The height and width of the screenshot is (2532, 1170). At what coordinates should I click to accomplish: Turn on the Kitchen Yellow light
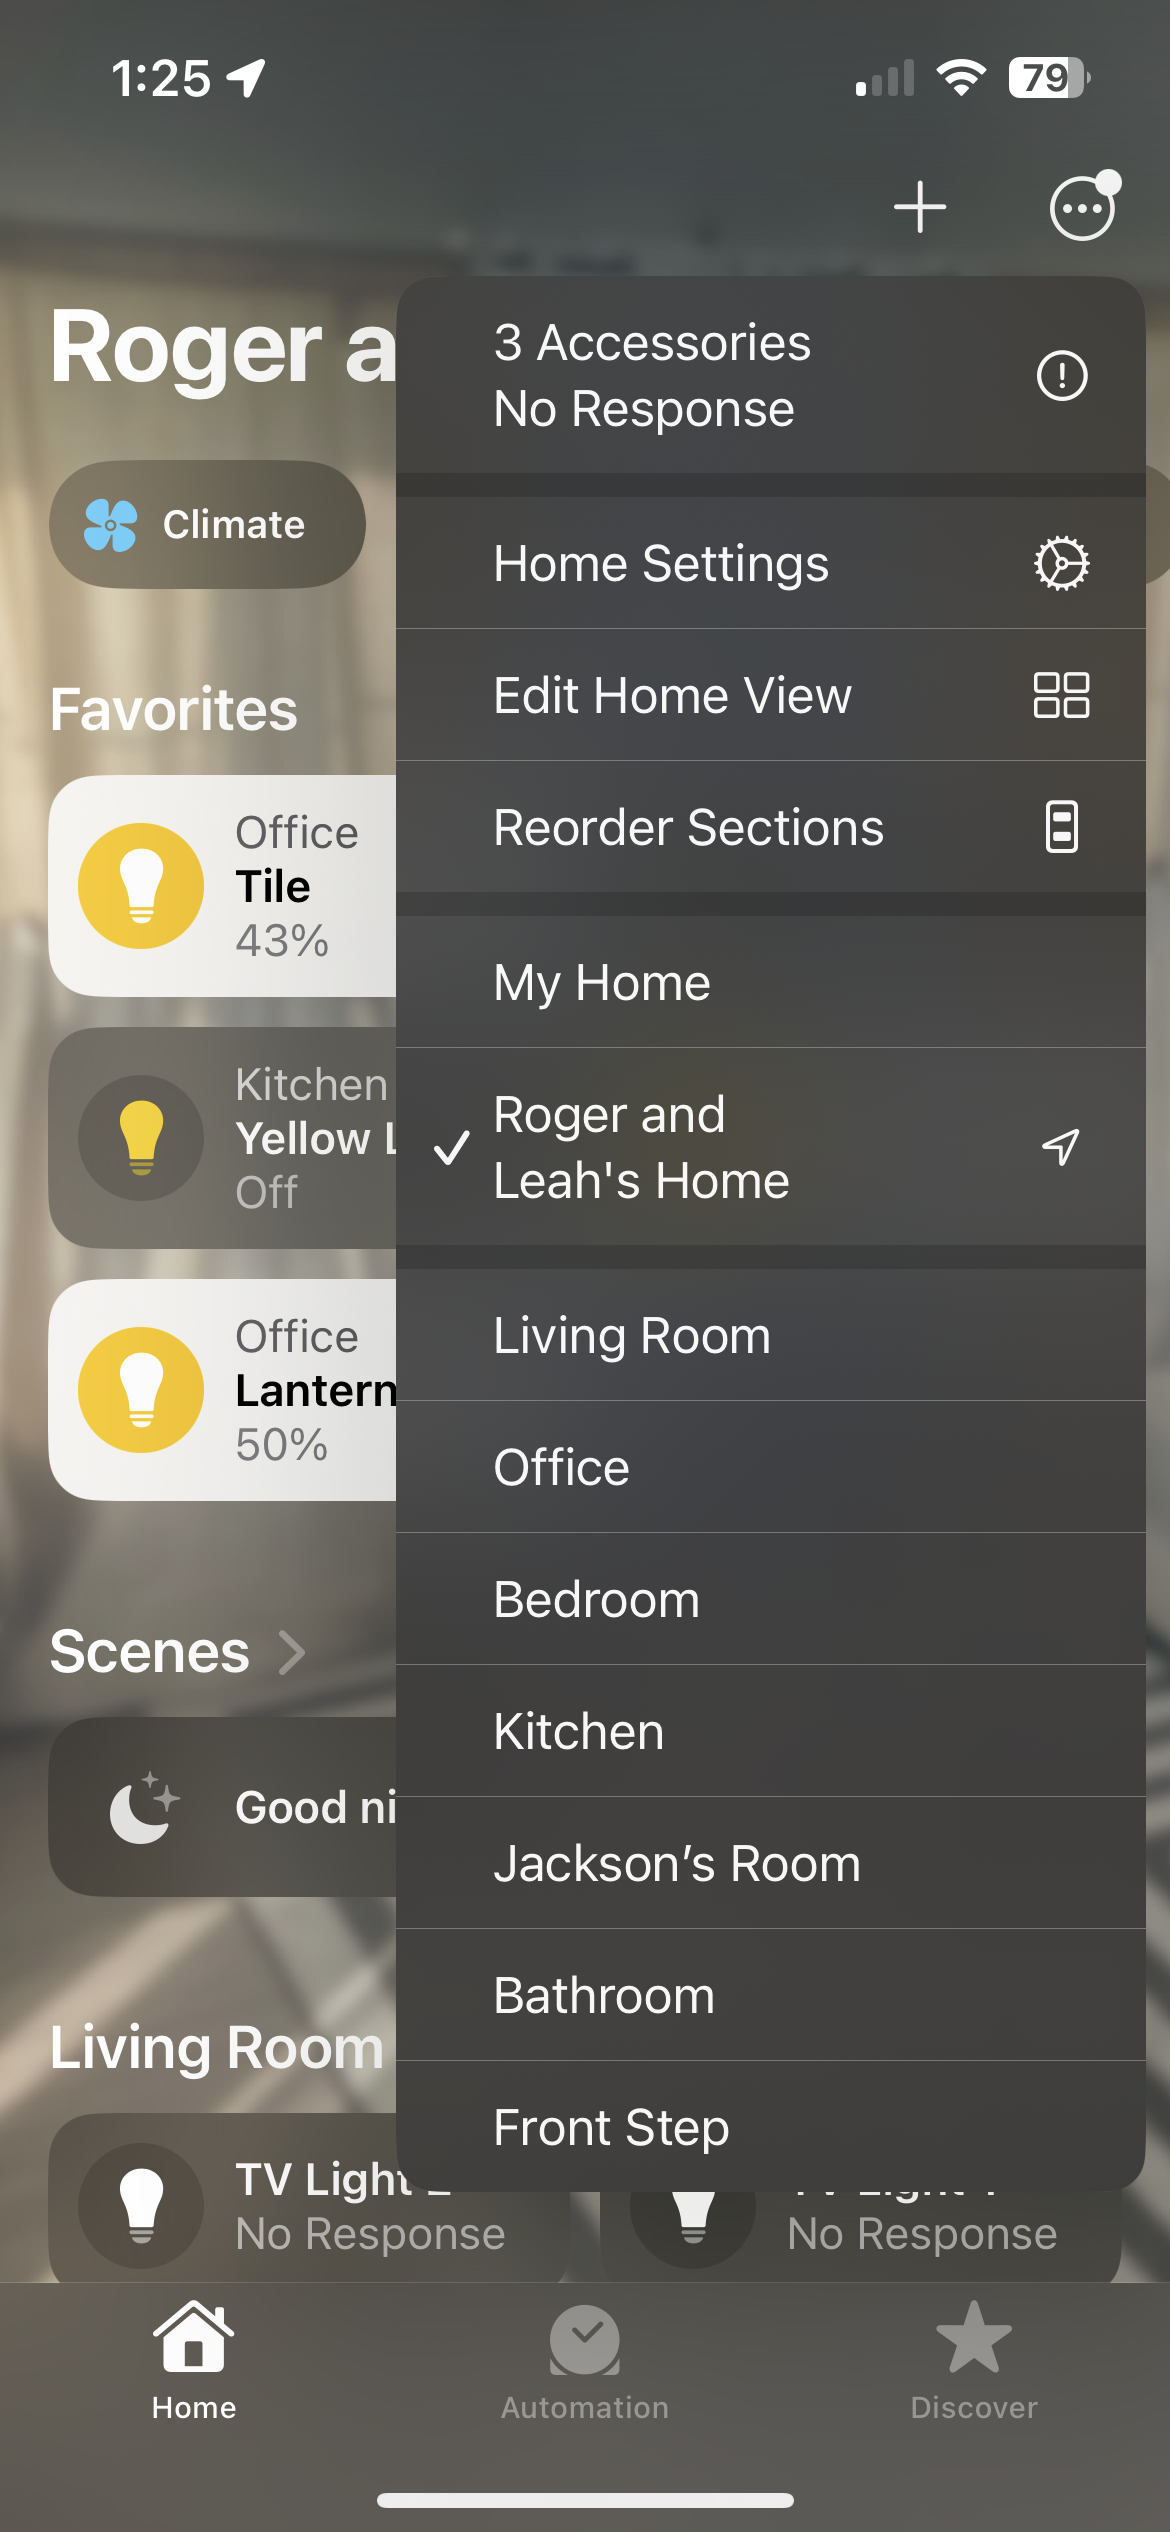(141, 1138)
